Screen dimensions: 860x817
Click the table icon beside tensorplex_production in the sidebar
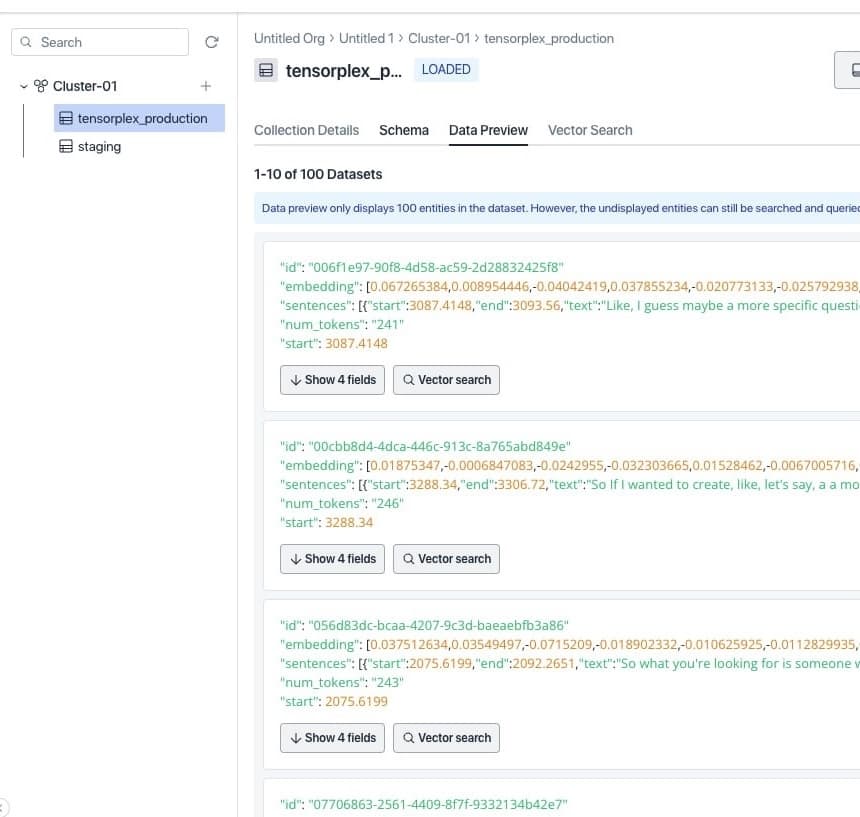pos(66,118)
